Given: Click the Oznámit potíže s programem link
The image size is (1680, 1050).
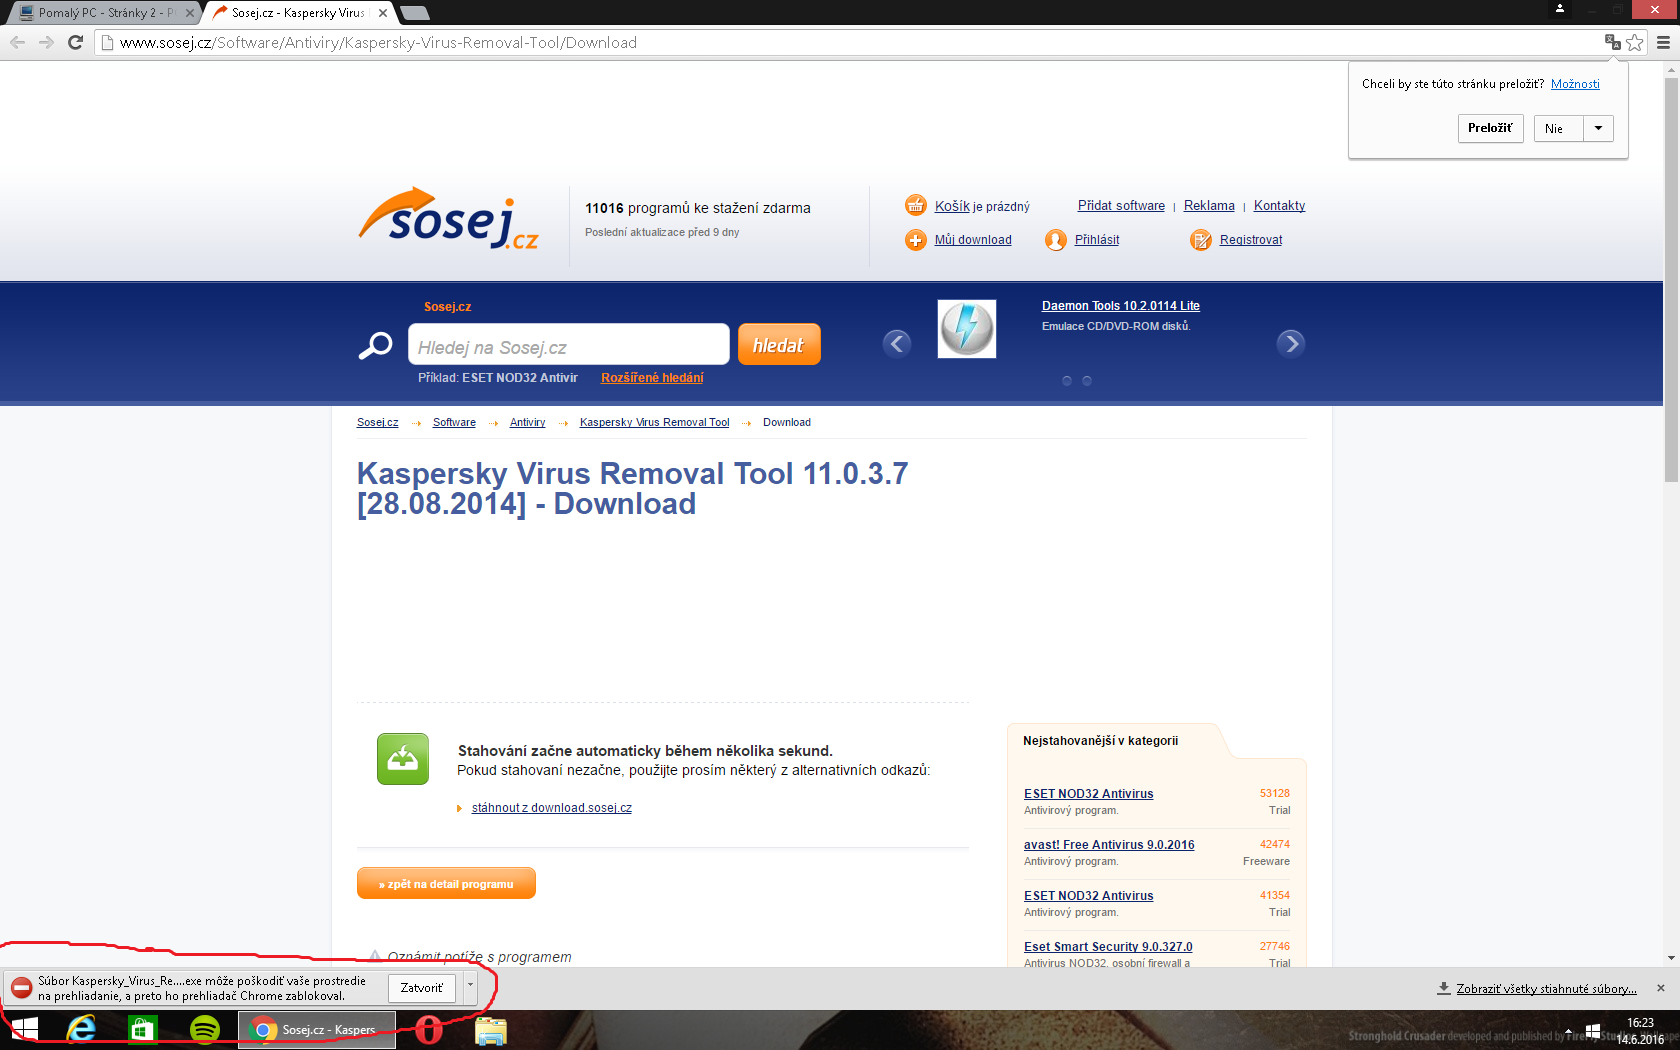Looking at the screenshot, I should point(479,957).
